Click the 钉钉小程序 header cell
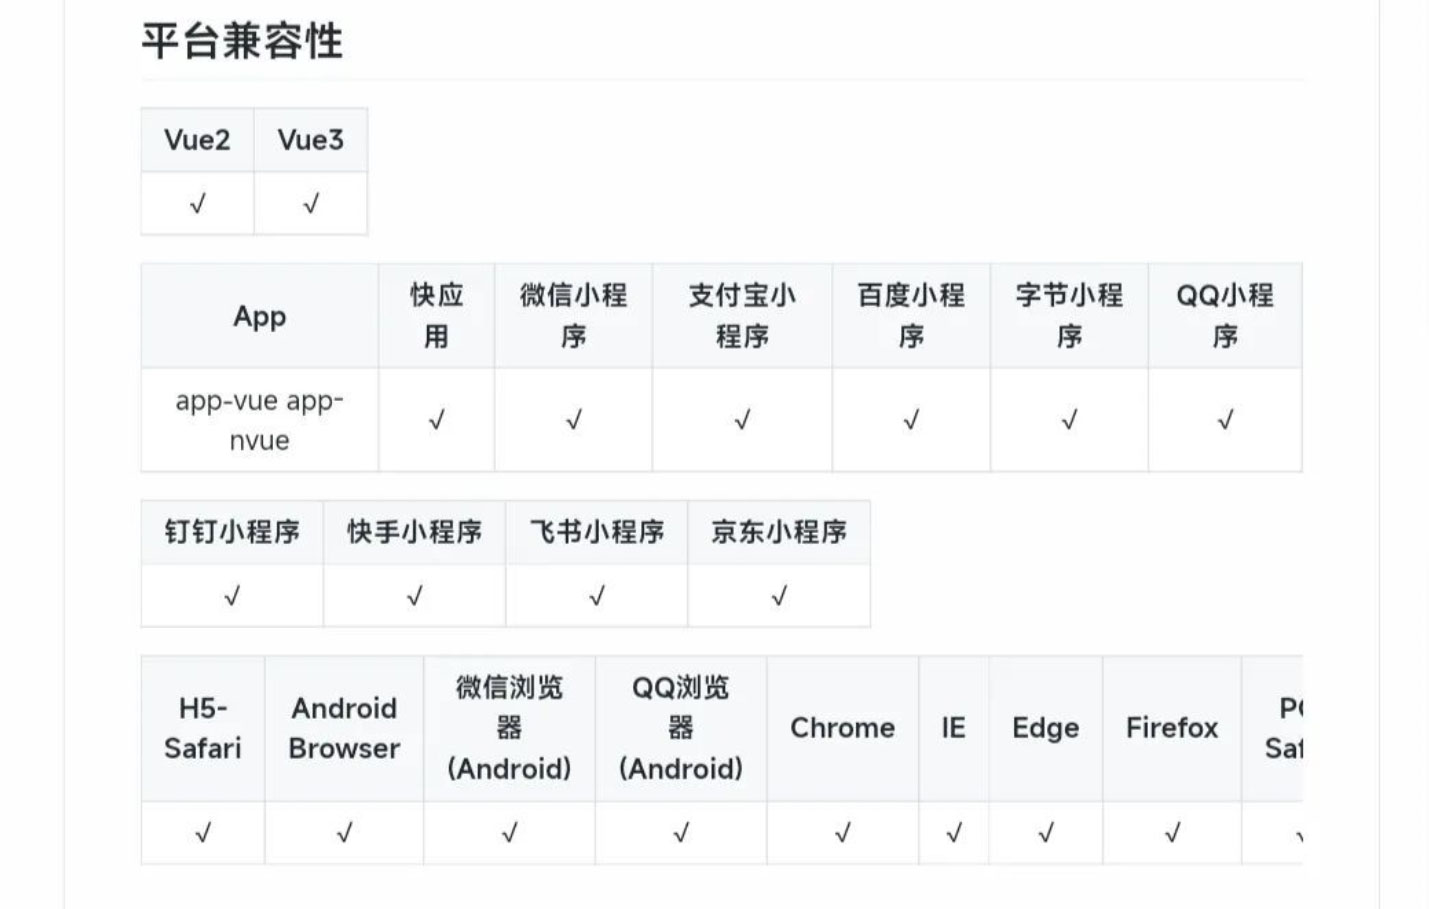The image size is (1429, 909). (x=232, y=532)
